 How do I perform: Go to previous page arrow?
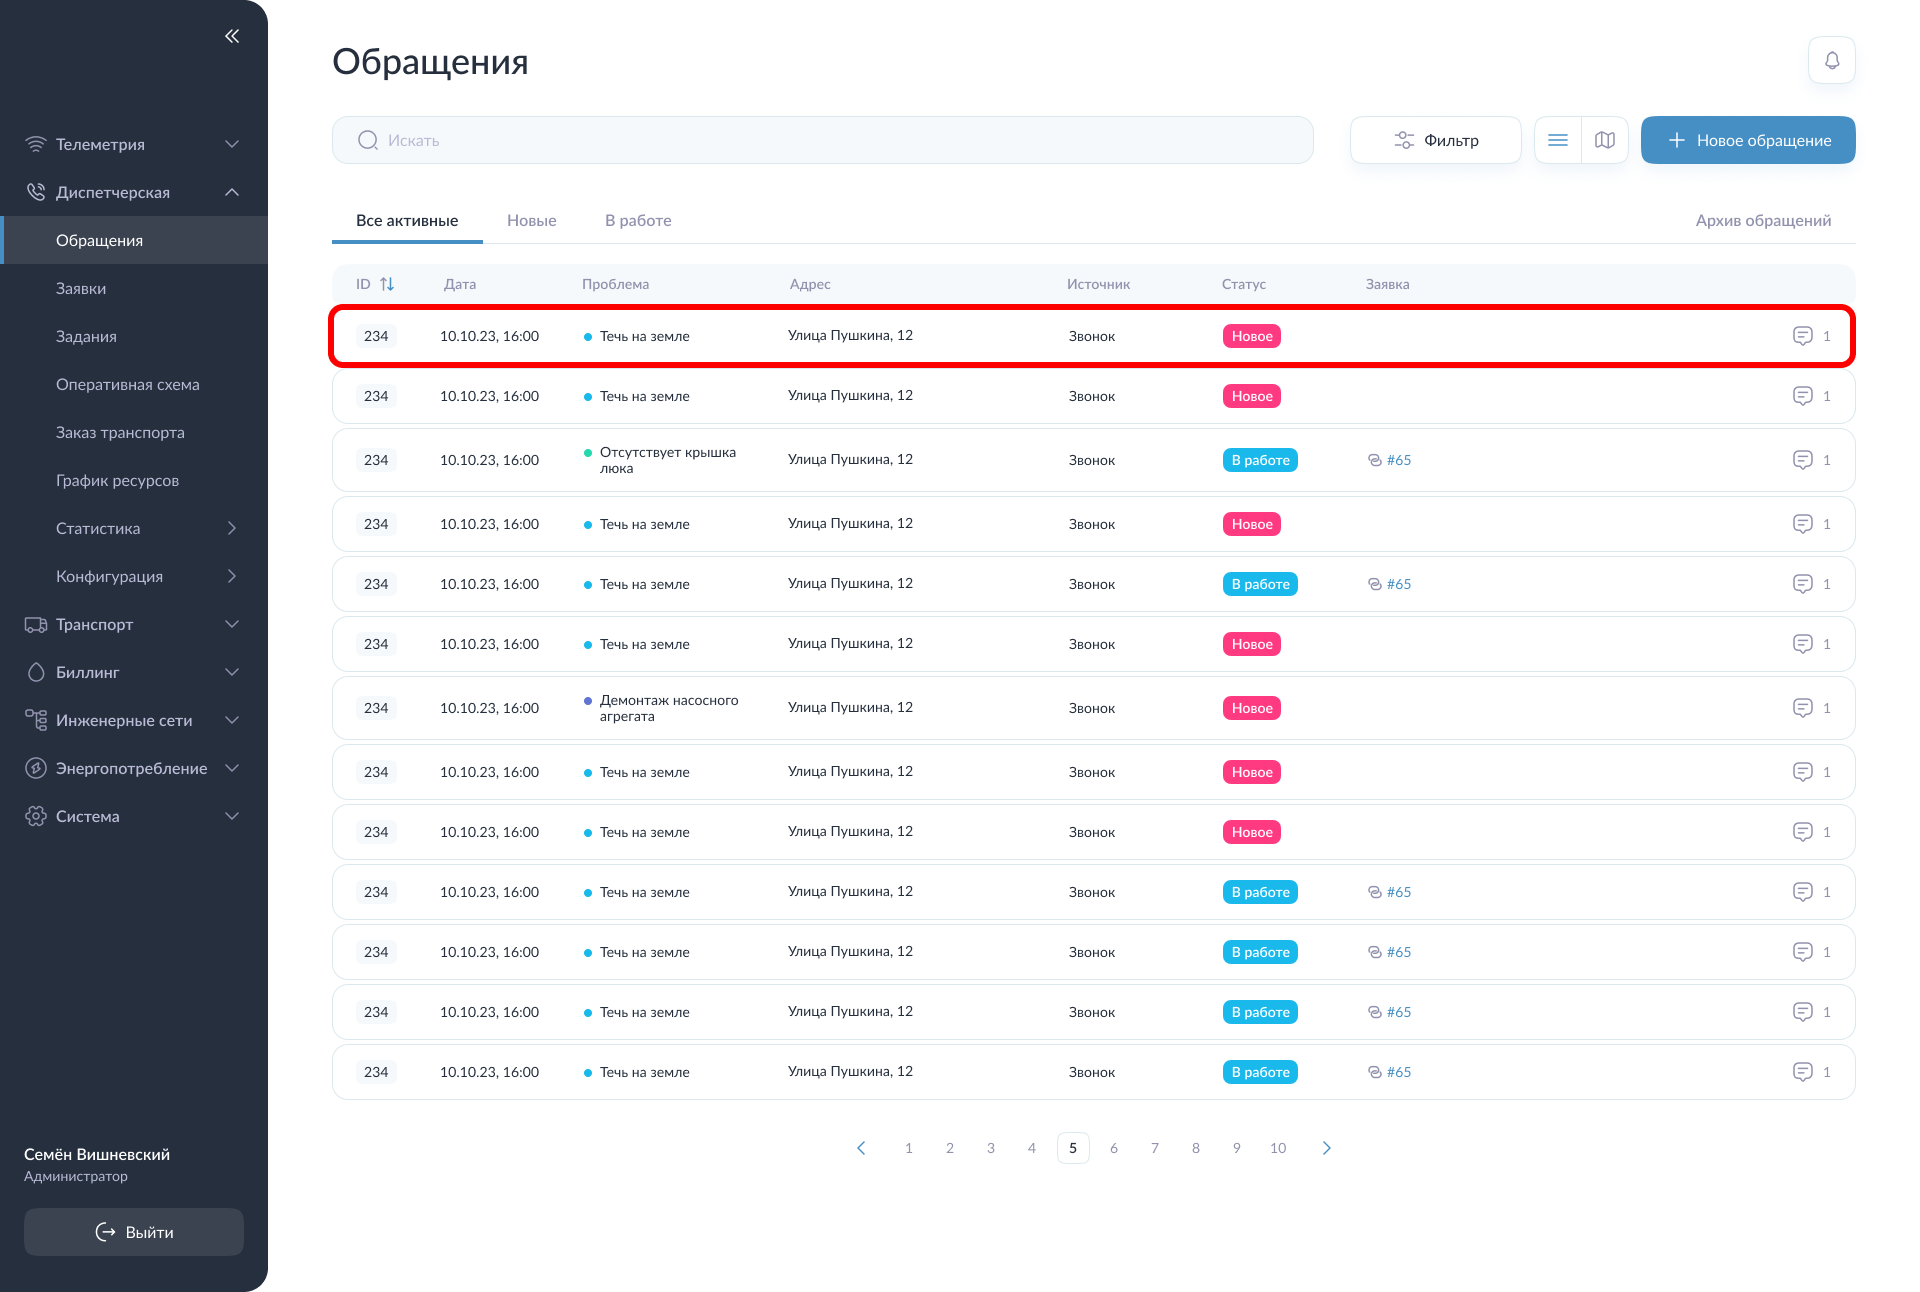point(861,1148)
